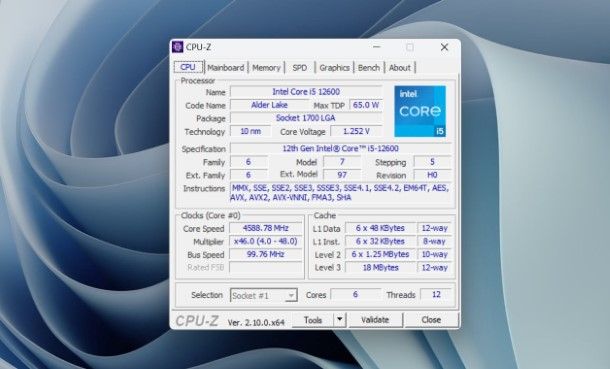Click the Ext. Model value 97
This screenshot has height=369, width=610.
pos(342,175)
